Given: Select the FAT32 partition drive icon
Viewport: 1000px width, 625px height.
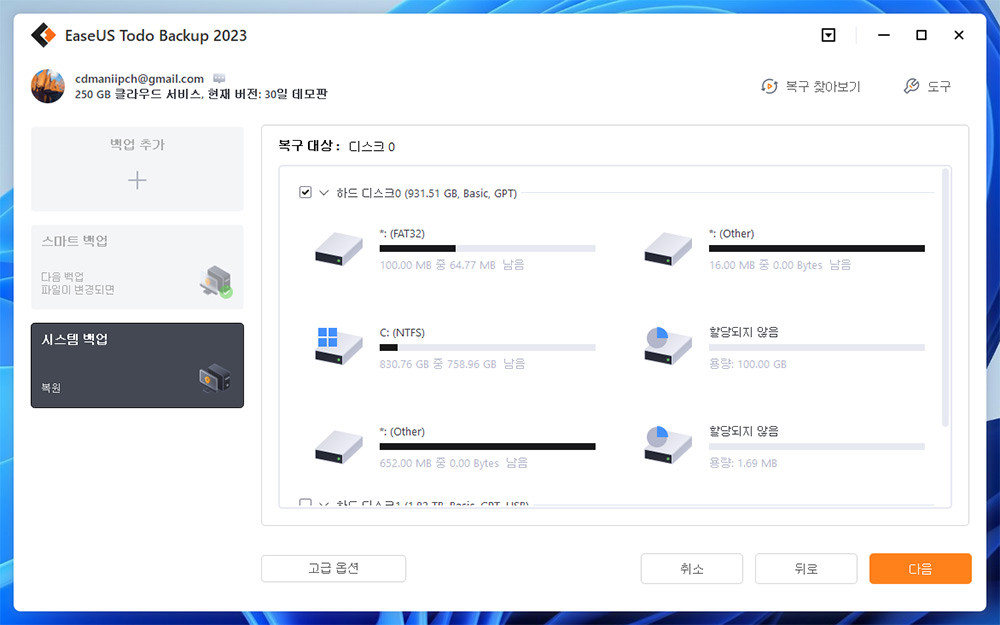Looking at the screenshot, I should coord(339,249).
